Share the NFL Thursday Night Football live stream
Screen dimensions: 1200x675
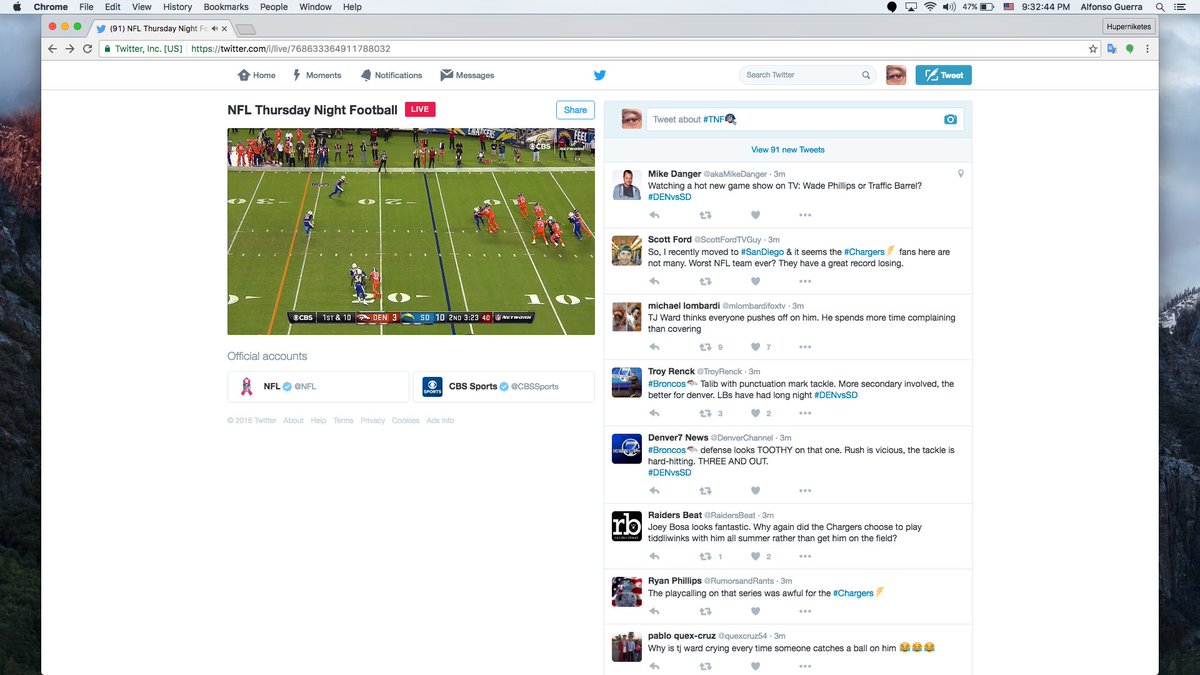575,110
